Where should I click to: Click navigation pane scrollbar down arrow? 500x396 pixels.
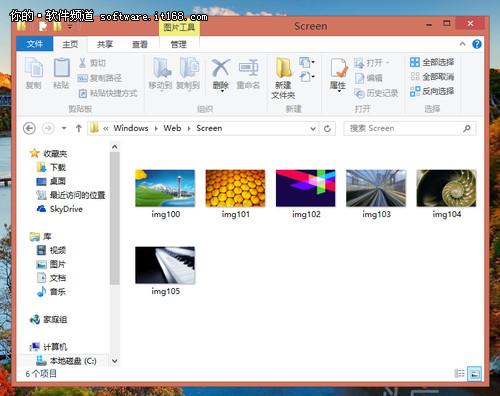pos(115,361)
